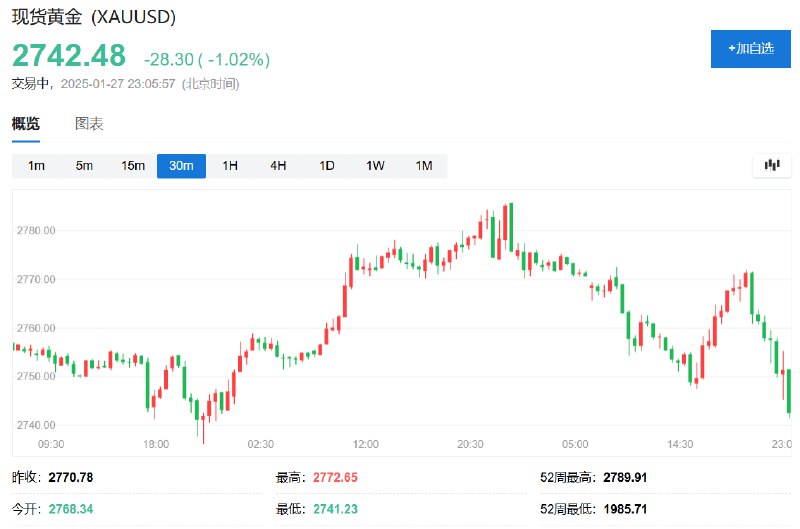The image size is (800, 529).
Task: Click the price change -28.30 ( -1.02%)
Action: coord(207,59)
